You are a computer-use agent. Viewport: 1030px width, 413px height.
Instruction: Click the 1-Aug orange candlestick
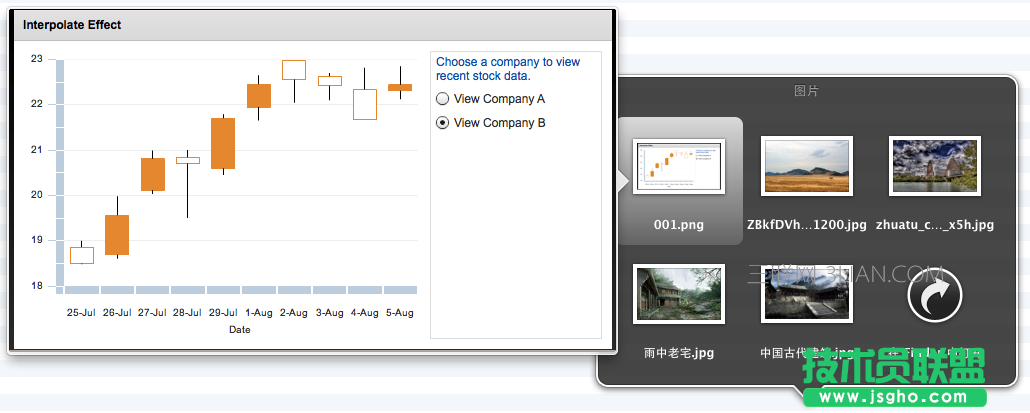tap(259, 96)
